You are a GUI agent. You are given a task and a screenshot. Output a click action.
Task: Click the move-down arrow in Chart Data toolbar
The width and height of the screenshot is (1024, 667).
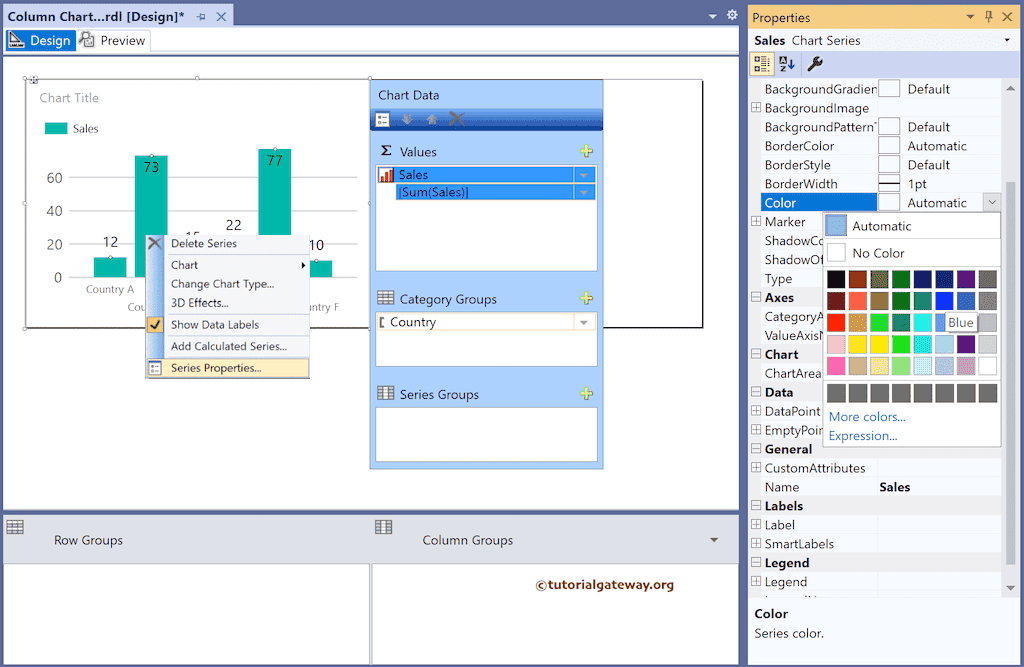click(409, 118)
